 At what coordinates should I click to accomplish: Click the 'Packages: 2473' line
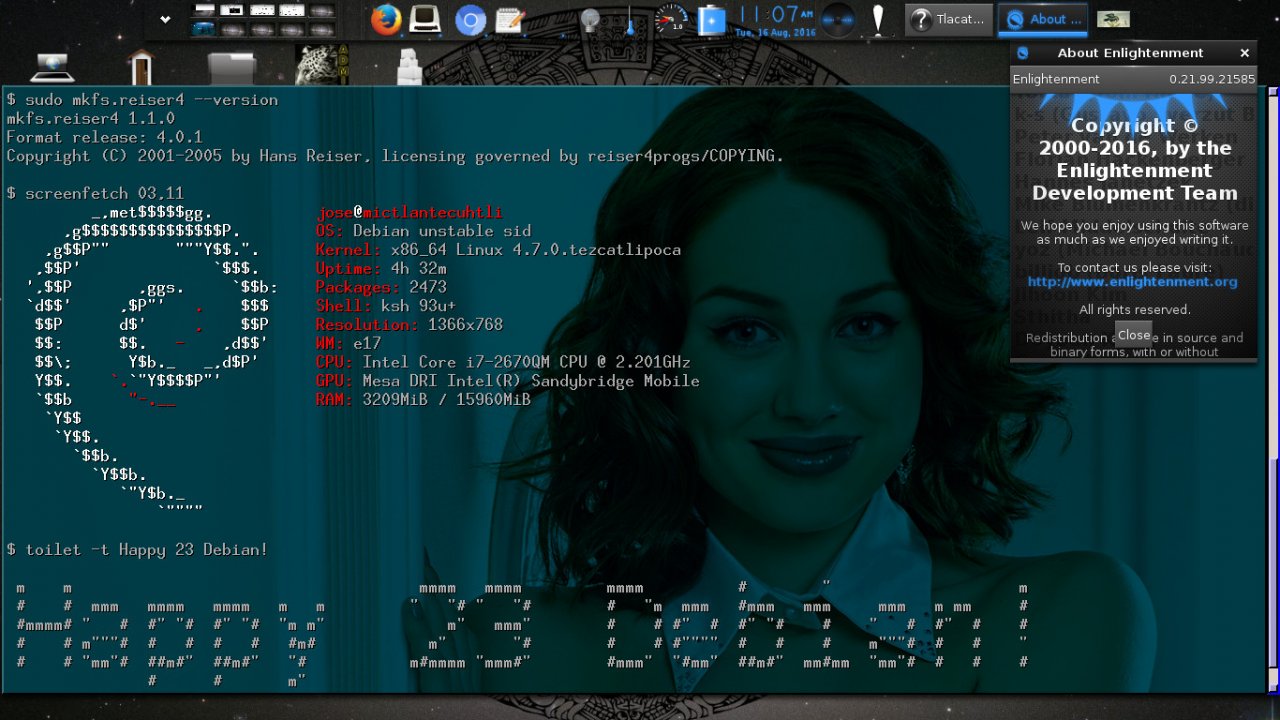[x=381, y=287]
